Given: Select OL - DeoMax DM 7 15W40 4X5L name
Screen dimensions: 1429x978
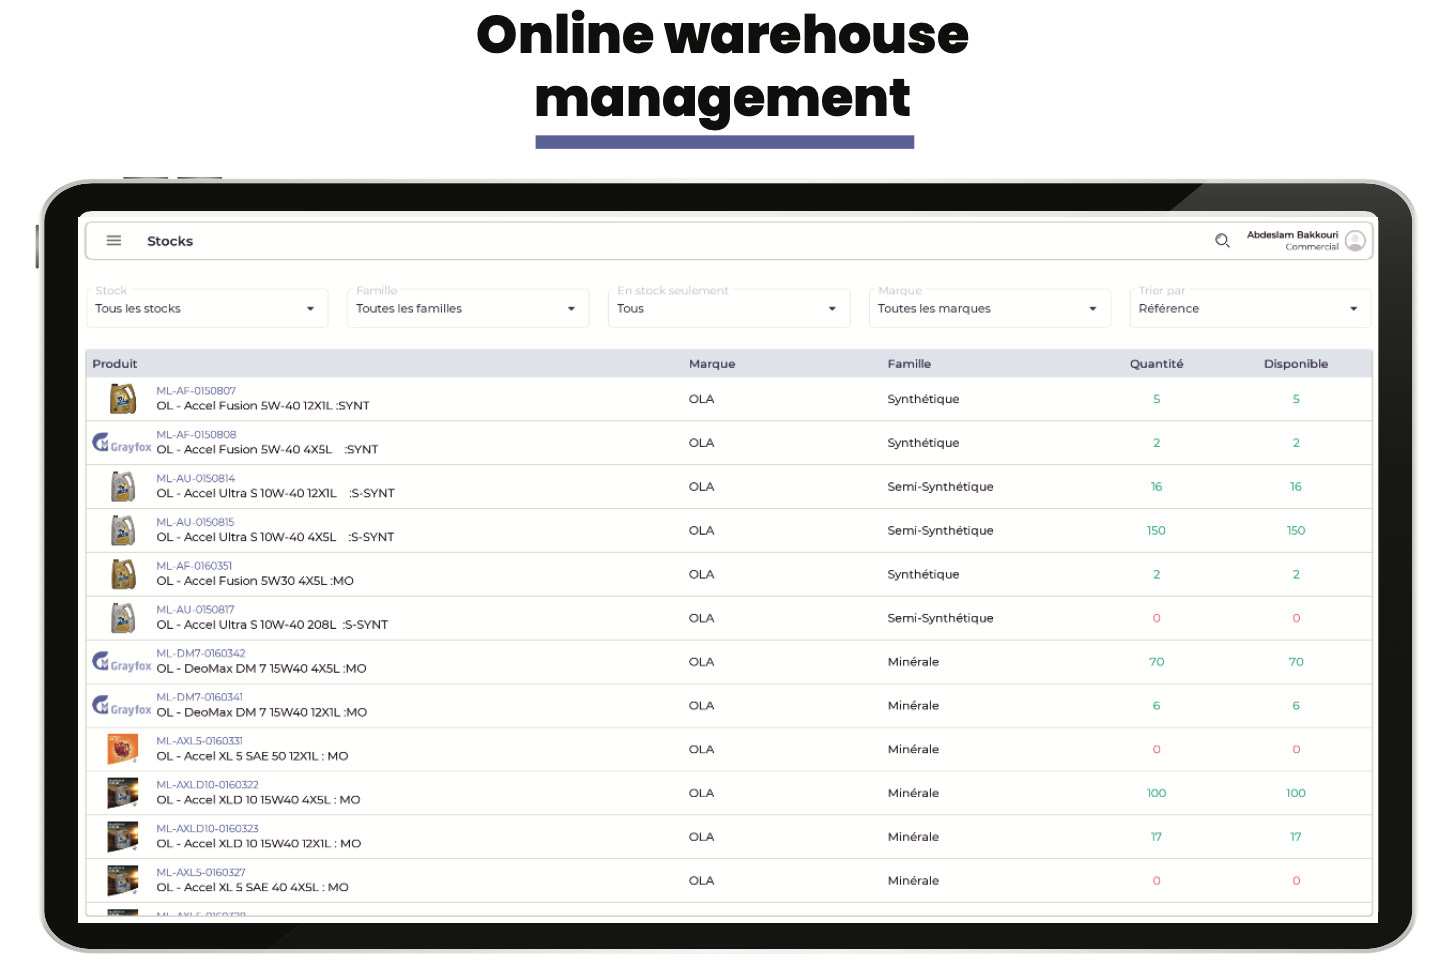Looking at the screenshot, I should tap(261, 669).
